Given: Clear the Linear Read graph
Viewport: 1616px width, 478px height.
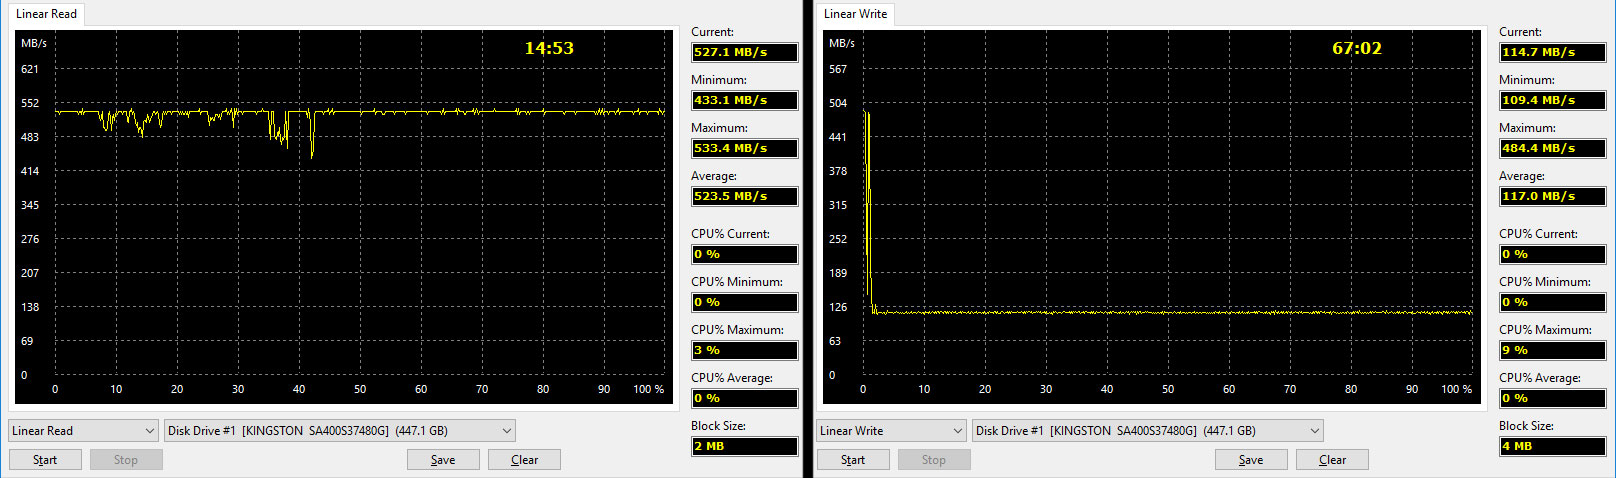Looking at the screenshot, I should (524, 460).
